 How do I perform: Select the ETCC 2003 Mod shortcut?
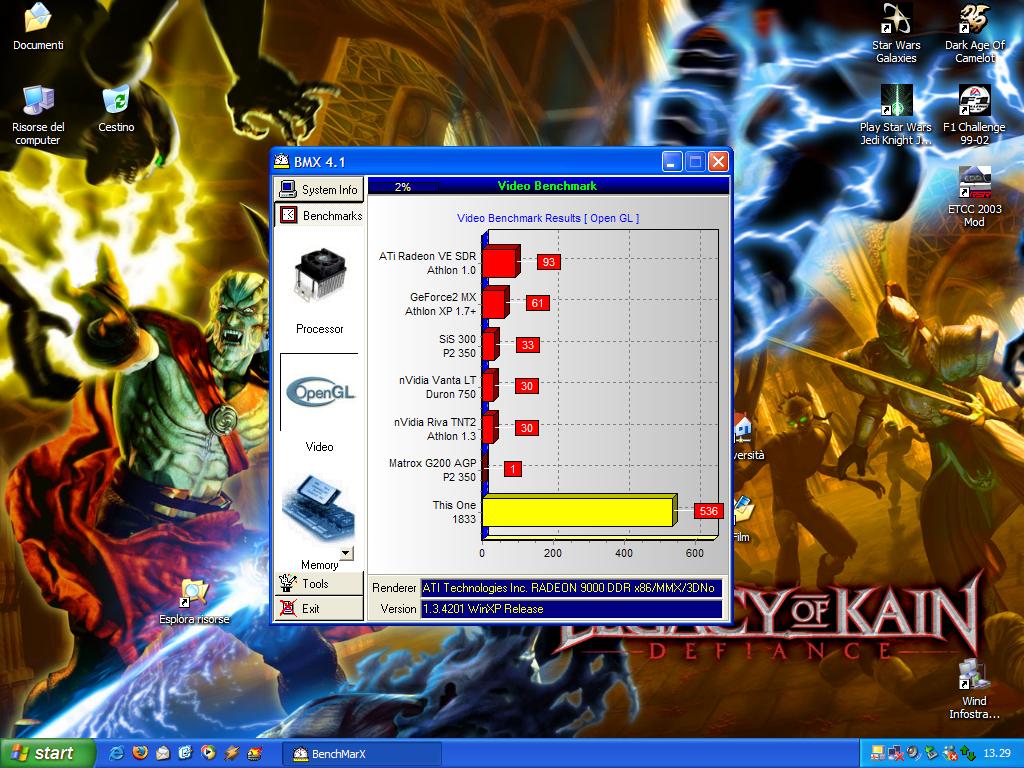coord(974,197)
